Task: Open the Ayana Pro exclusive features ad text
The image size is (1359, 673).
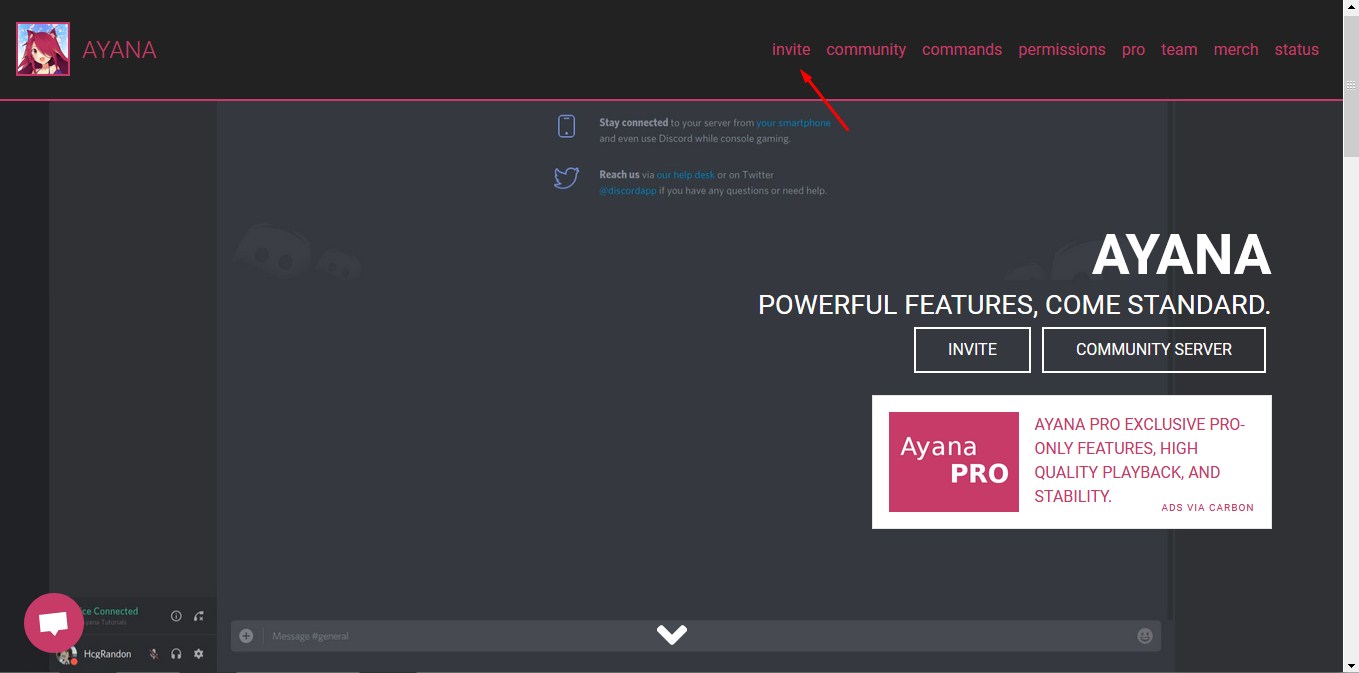Action: 1140,460
